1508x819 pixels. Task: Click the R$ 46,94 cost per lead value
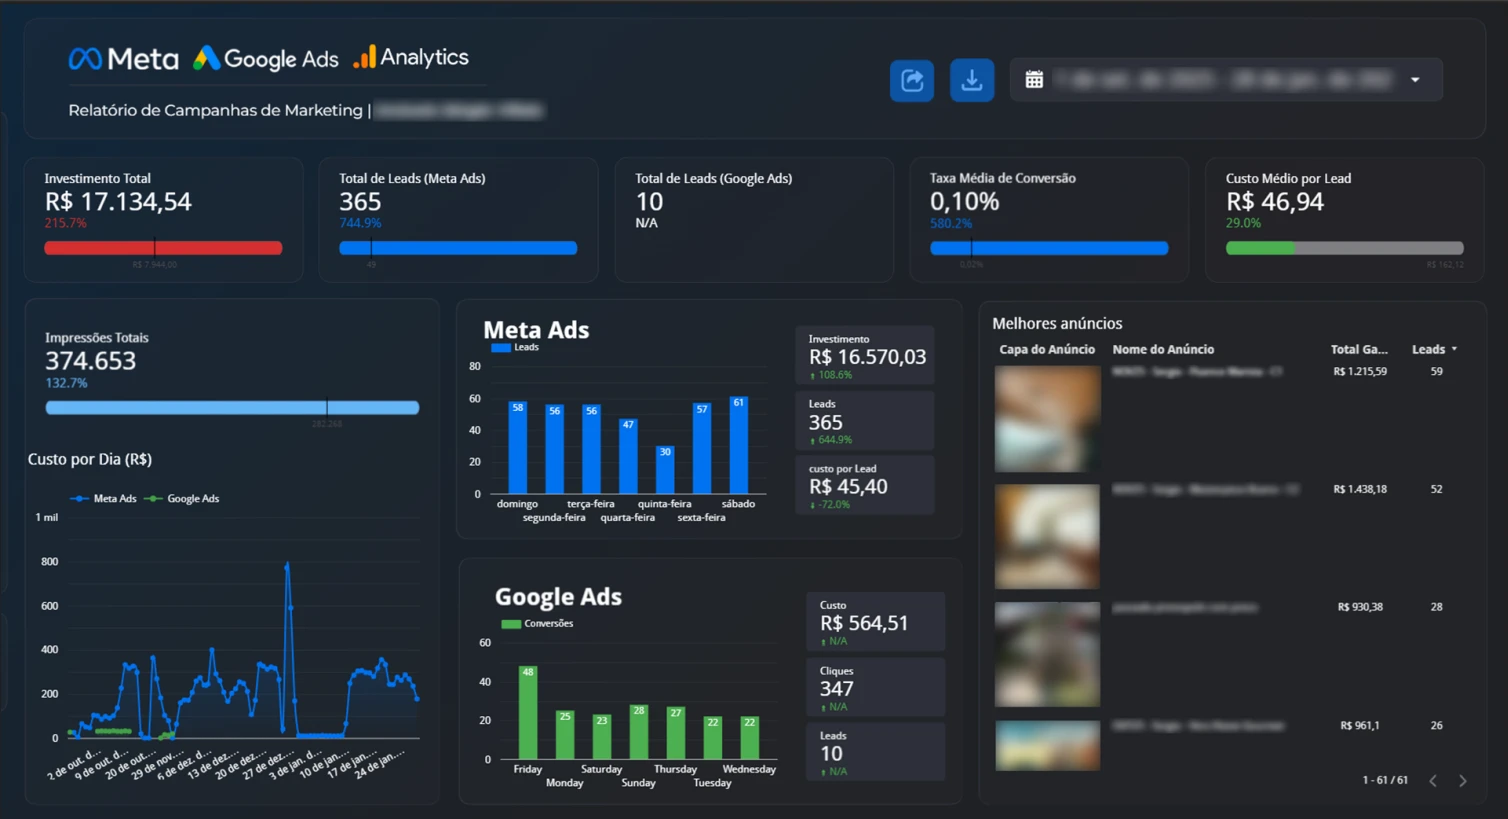point(1275,202)
